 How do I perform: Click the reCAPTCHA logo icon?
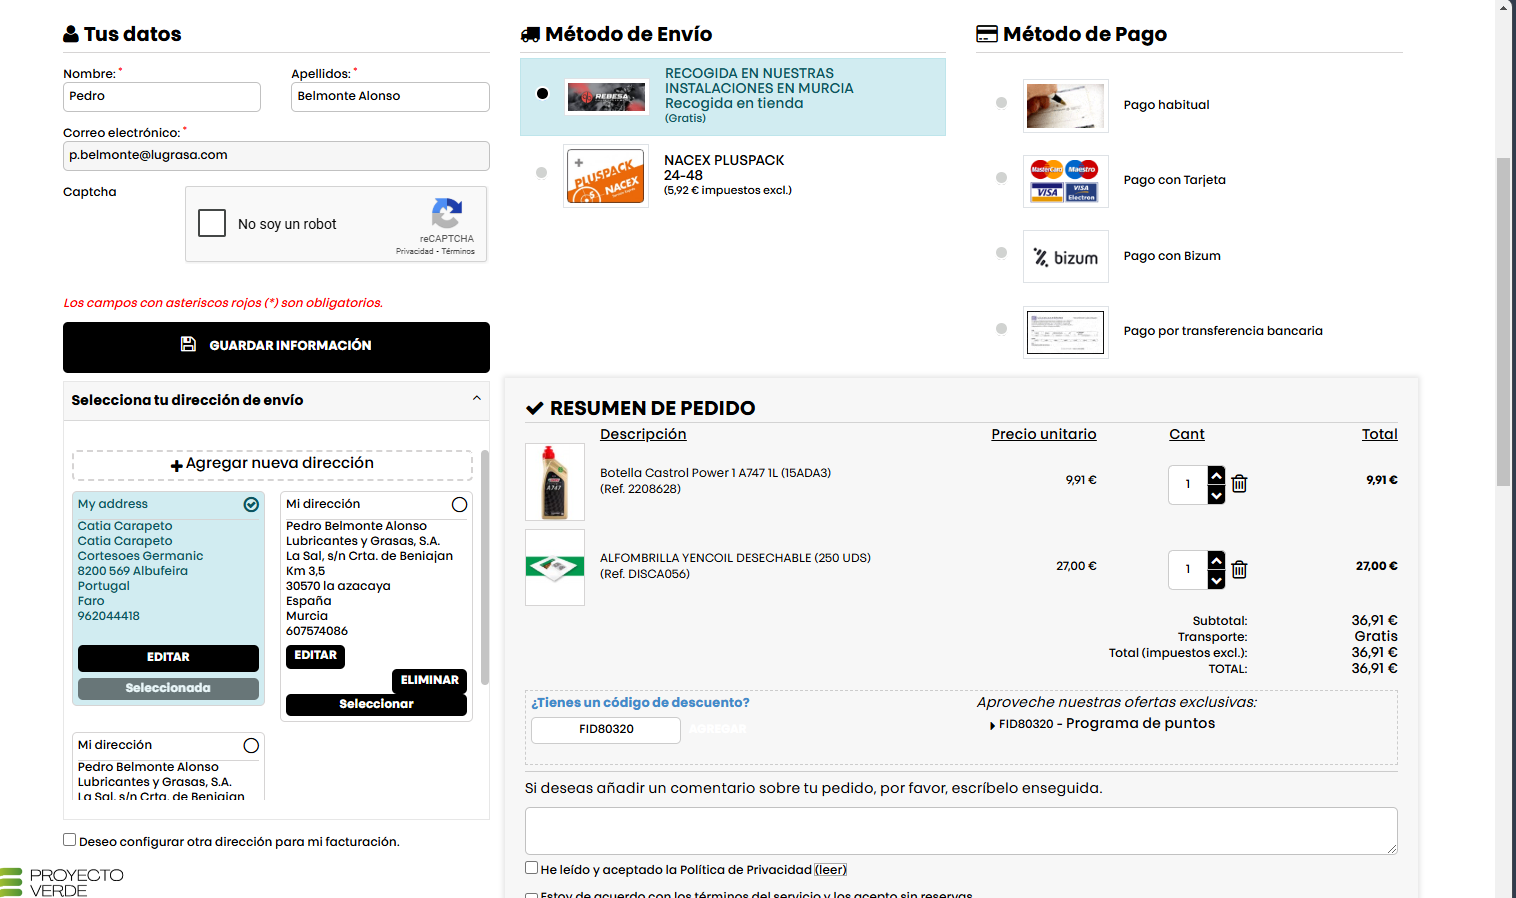click(x=447, y=213)
